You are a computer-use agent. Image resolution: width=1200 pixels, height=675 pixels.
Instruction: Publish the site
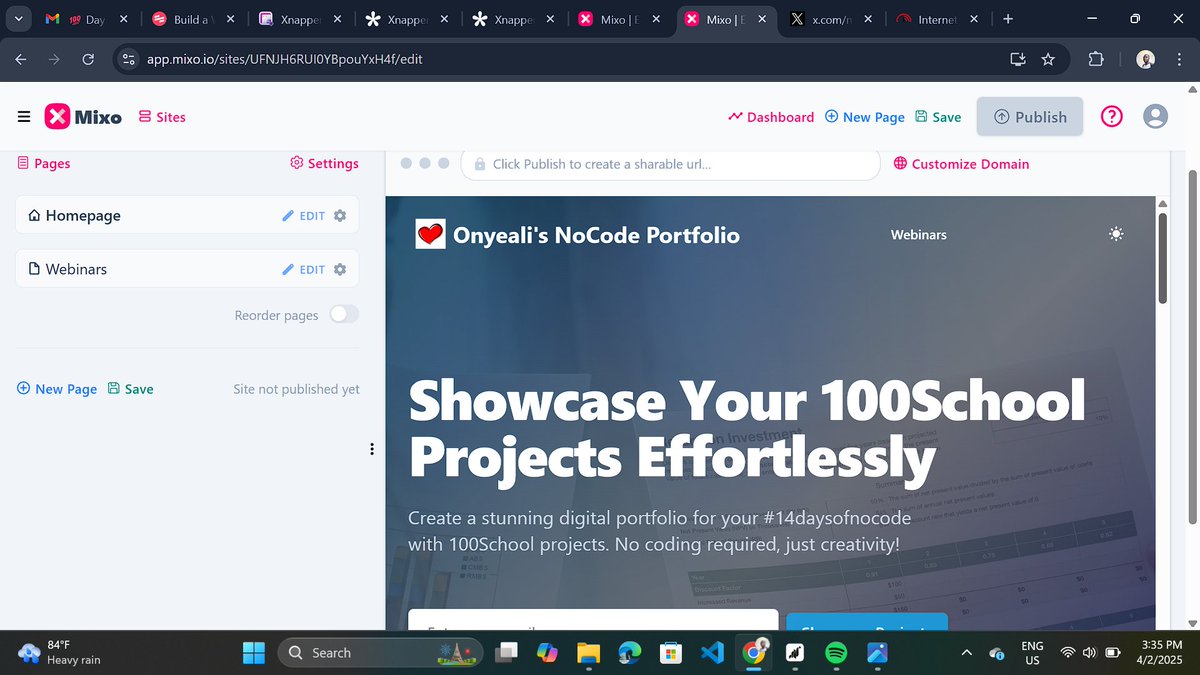click(1030, 117)
